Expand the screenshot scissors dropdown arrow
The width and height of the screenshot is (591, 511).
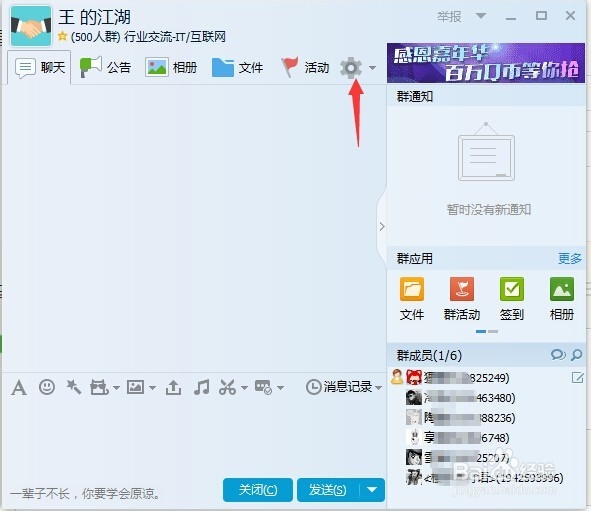(244, 388)
